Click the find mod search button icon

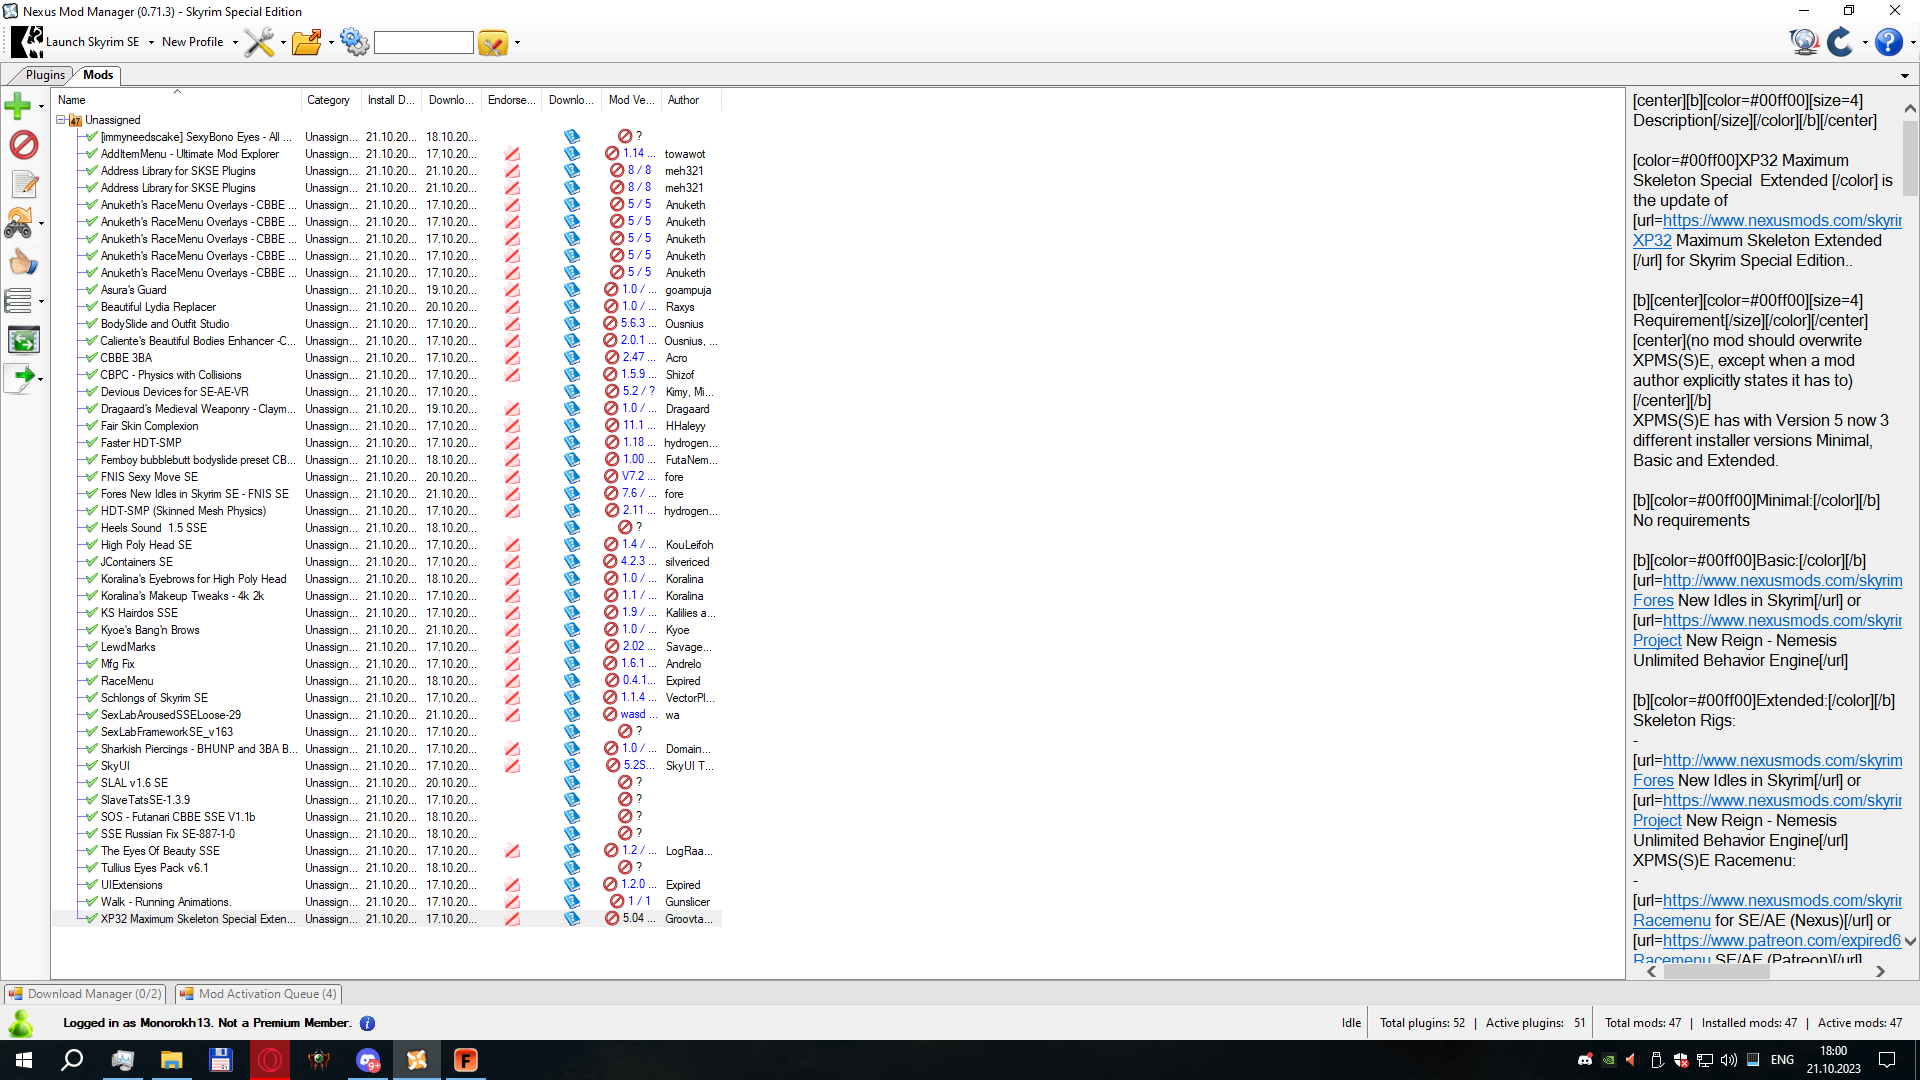point(493,42)
